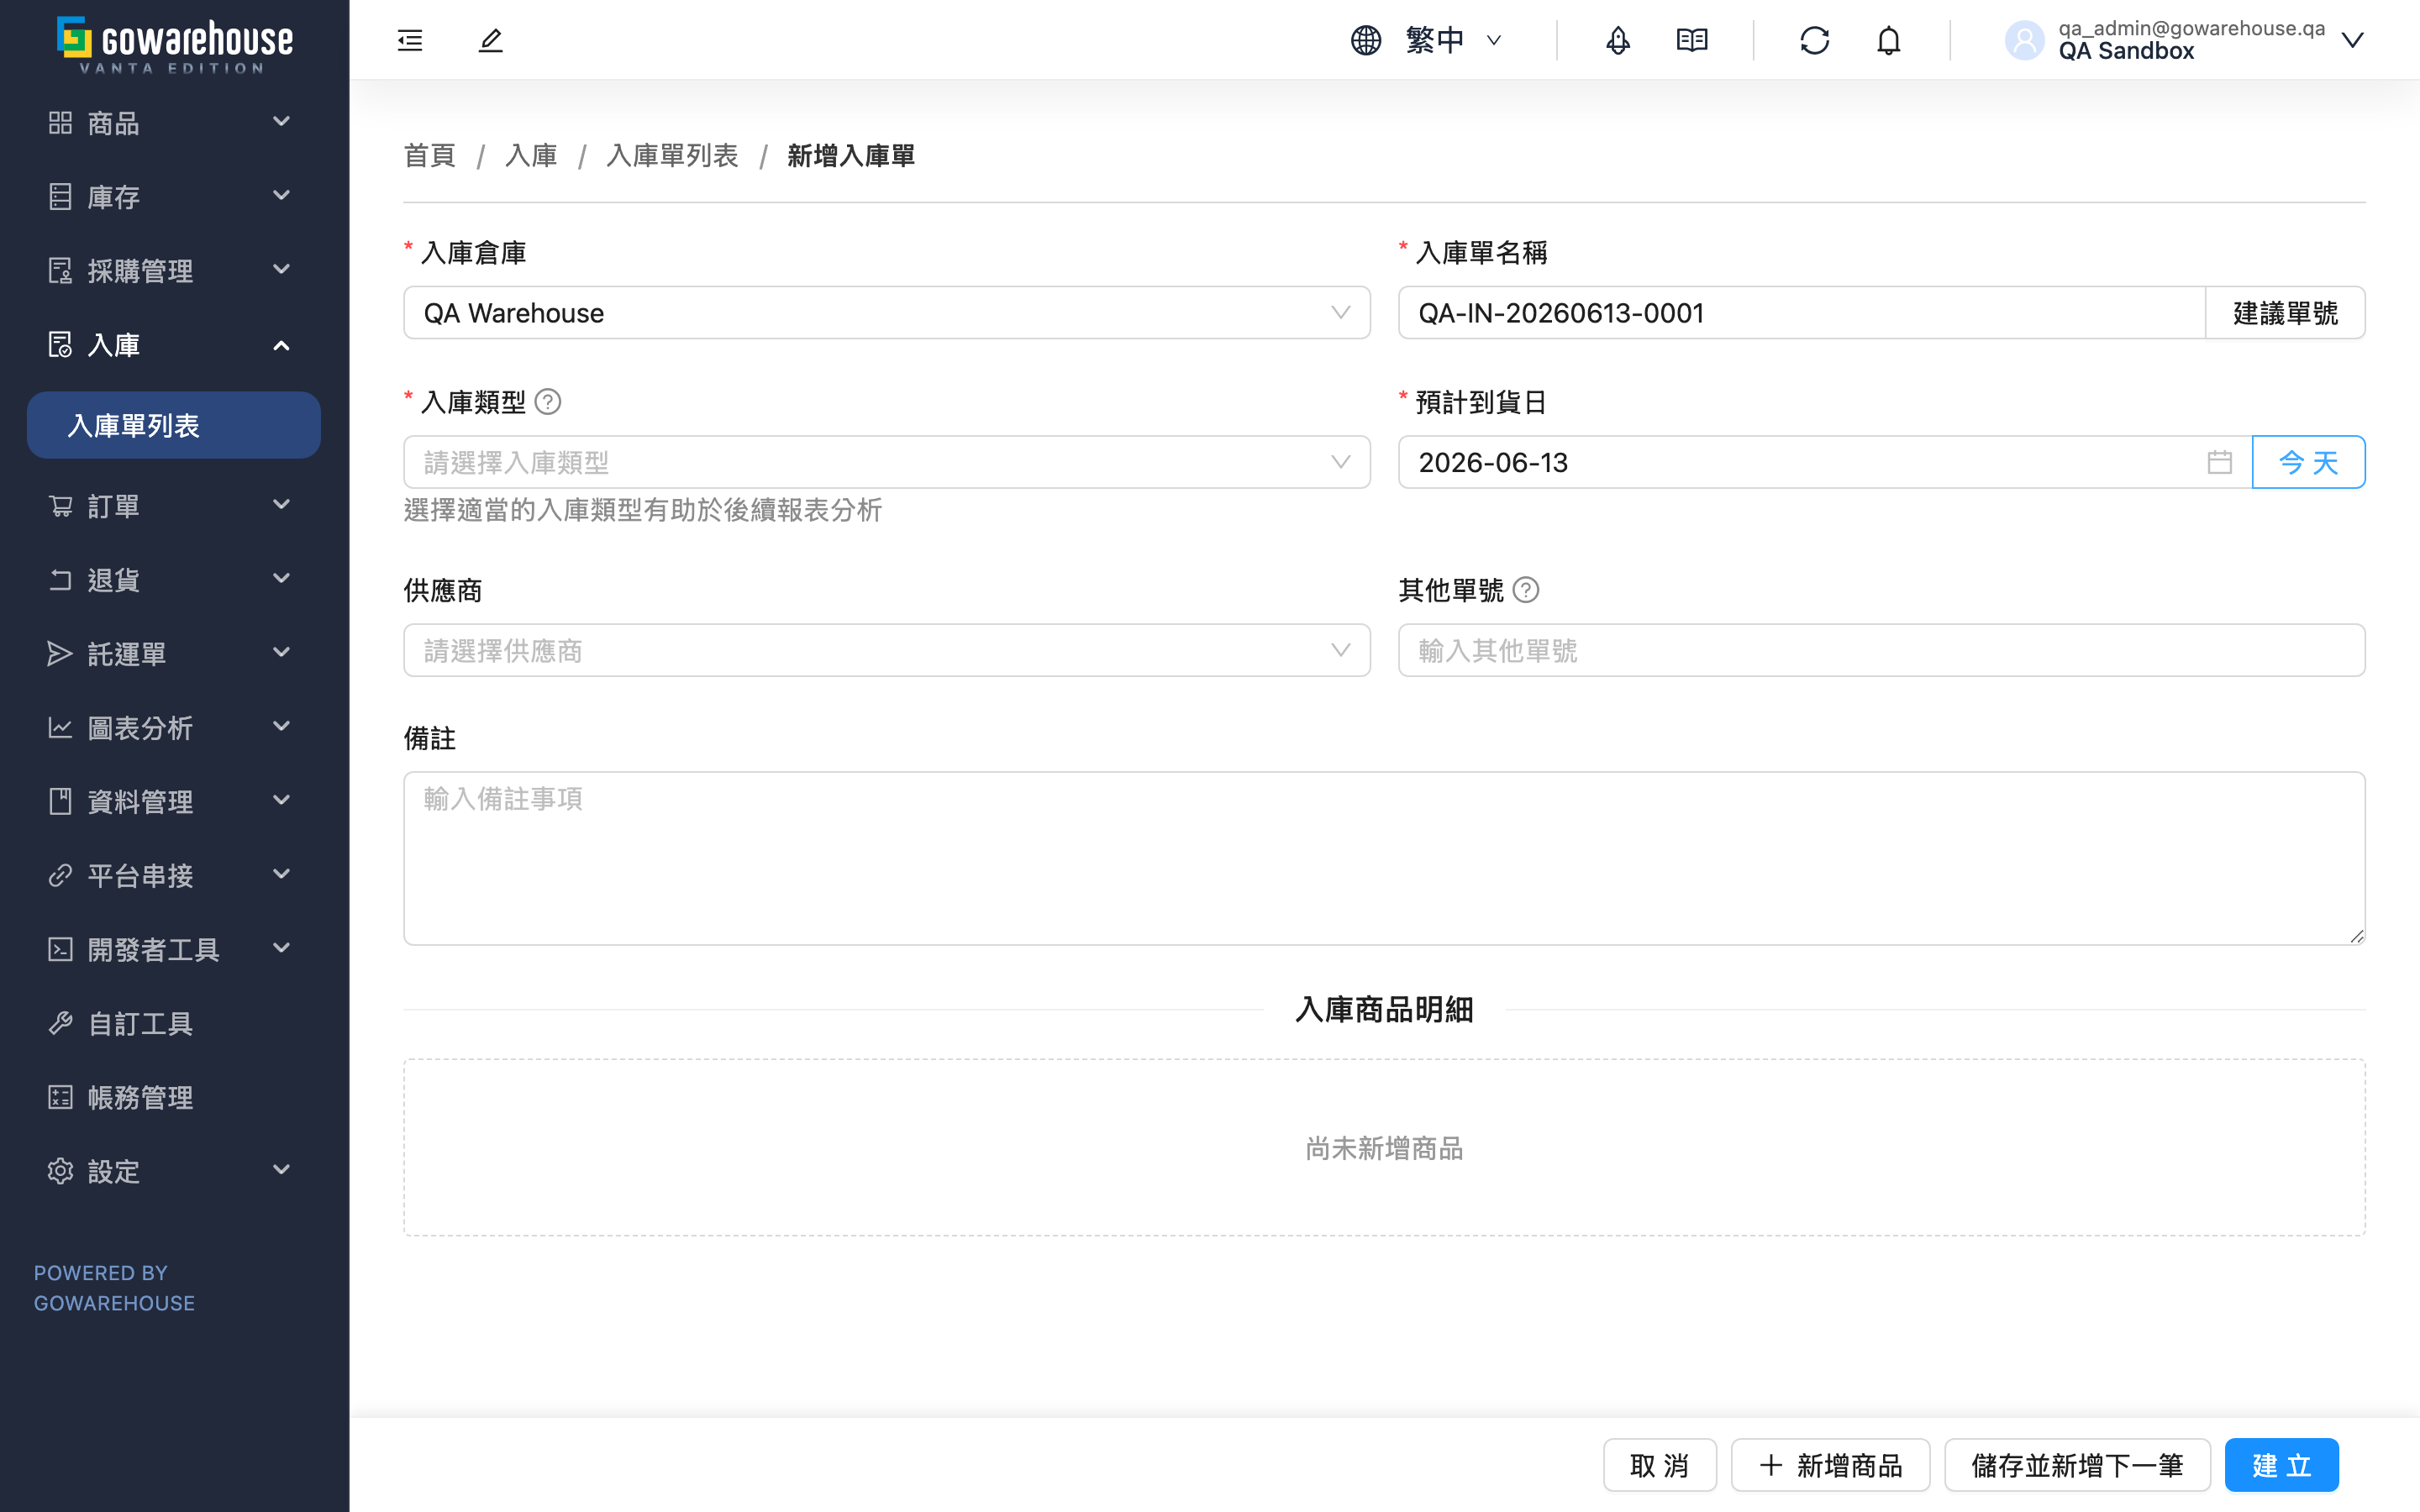This screenshot has height=1512, width=2420.
Task: Open the book documentation icon
Action: coord(1692,40)
